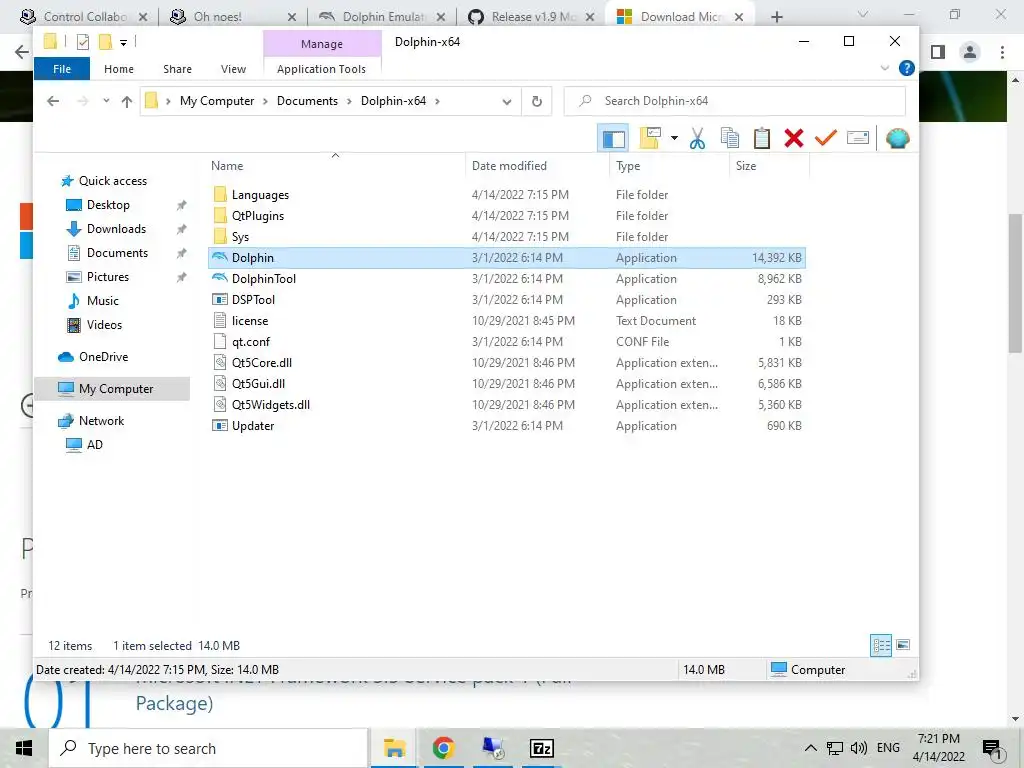Cut selection with the scissors icon

click(x=697, y=138)
